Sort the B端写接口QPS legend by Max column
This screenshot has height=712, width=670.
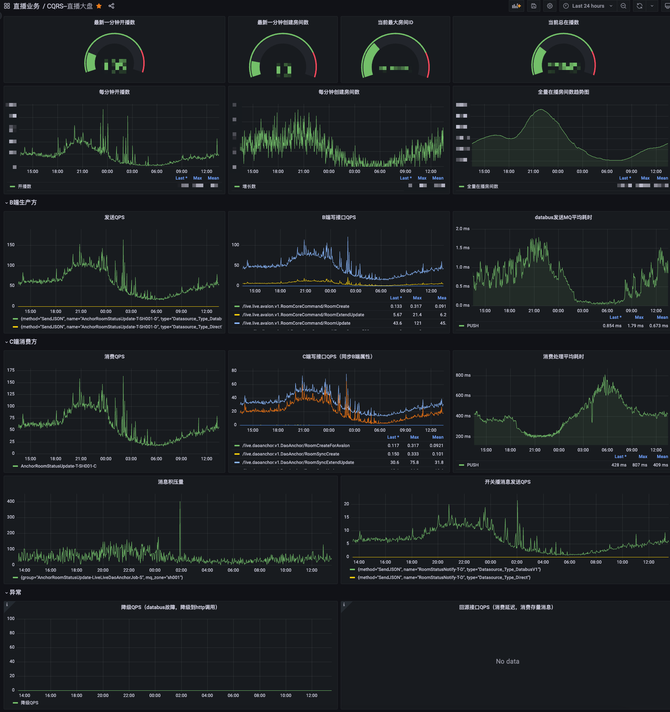click(x=417, y=297)
